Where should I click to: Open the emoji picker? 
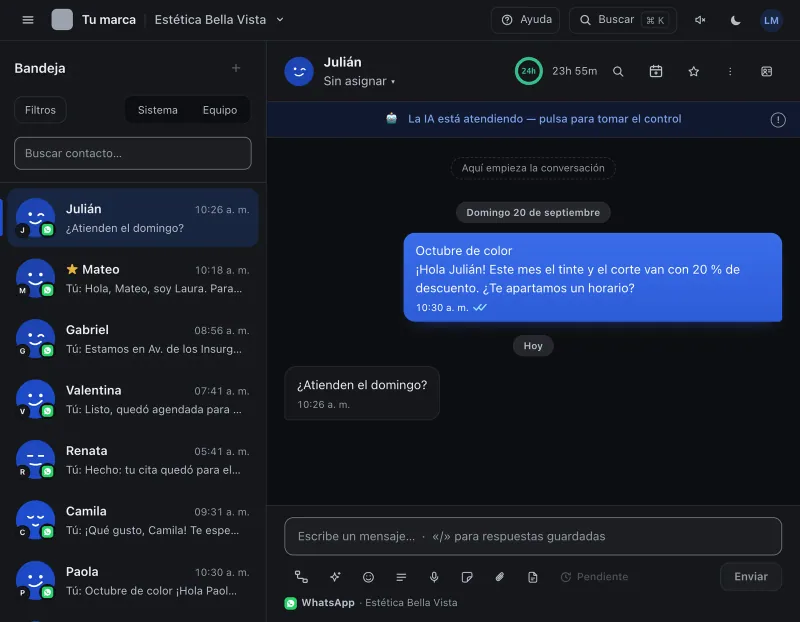(x=368, y=577)
